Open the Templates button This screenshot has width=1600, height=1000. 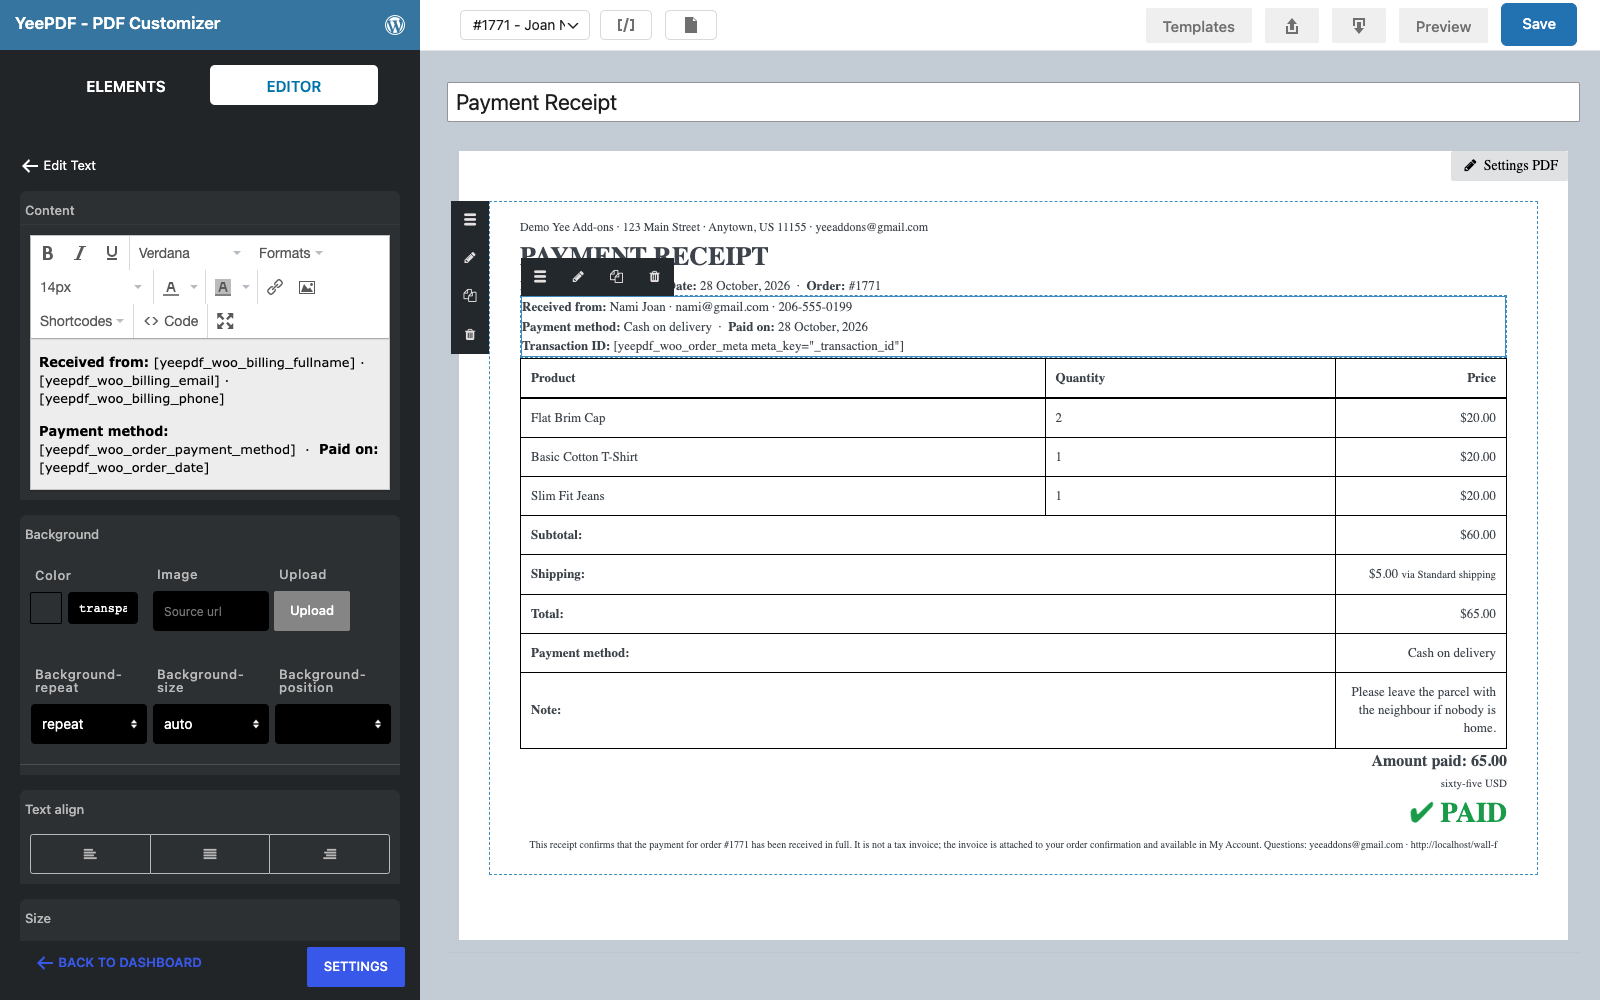(1198, 26)
